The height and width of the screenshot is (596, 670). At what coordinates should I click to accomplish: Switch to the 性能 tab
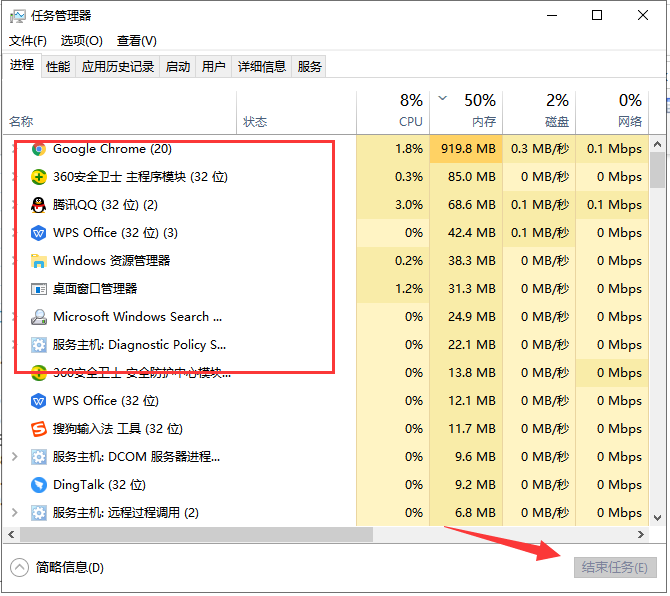(x=58, y=67)
